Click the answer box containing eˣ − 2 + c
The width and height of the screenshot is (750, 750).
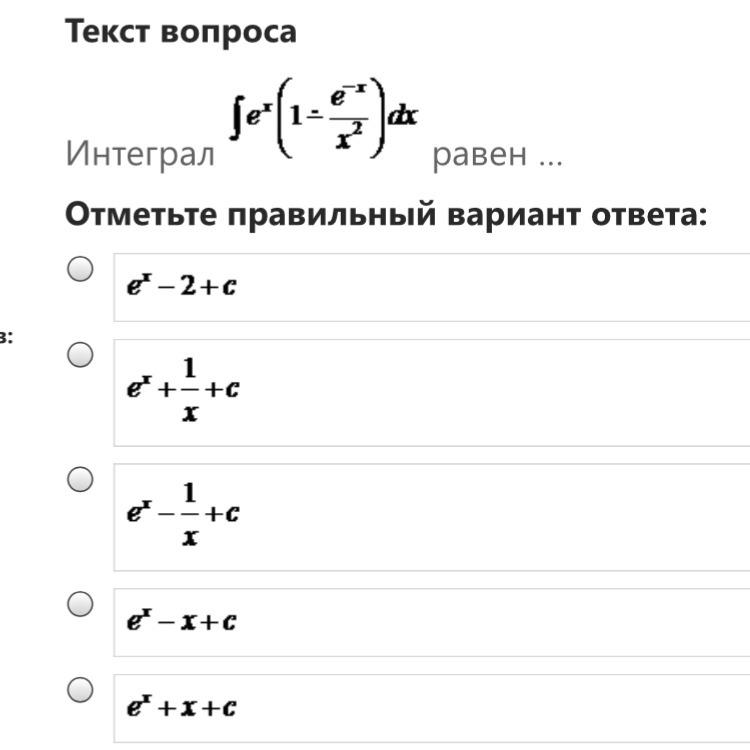431,287
